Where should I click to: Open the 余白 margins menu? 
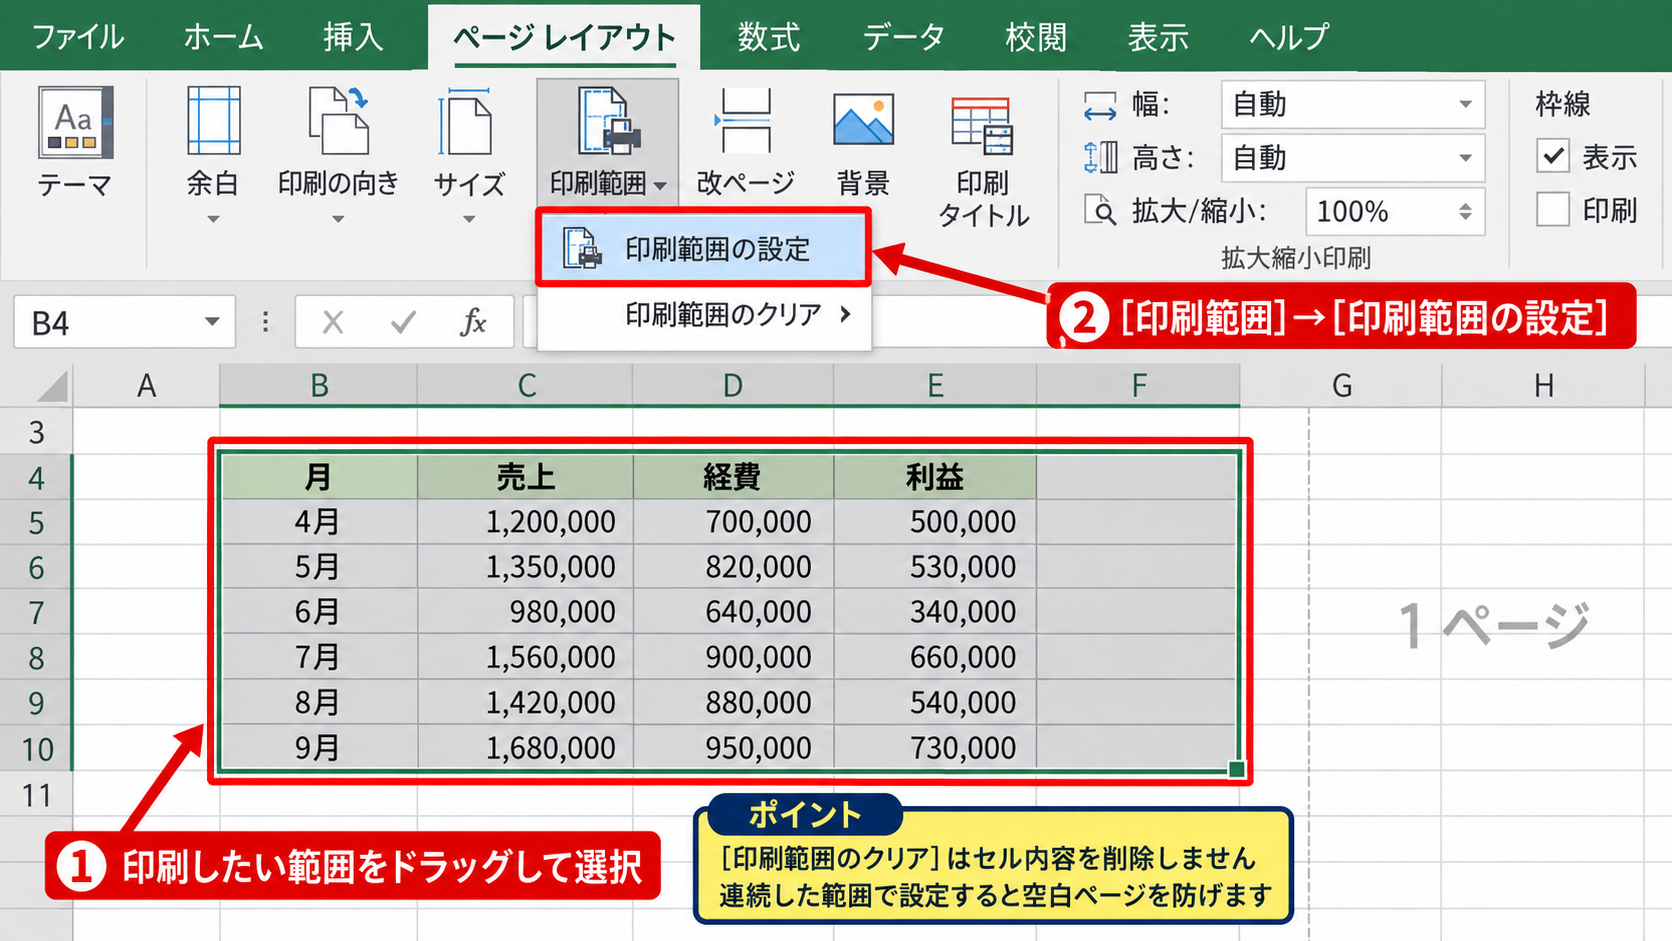[213, 155]
